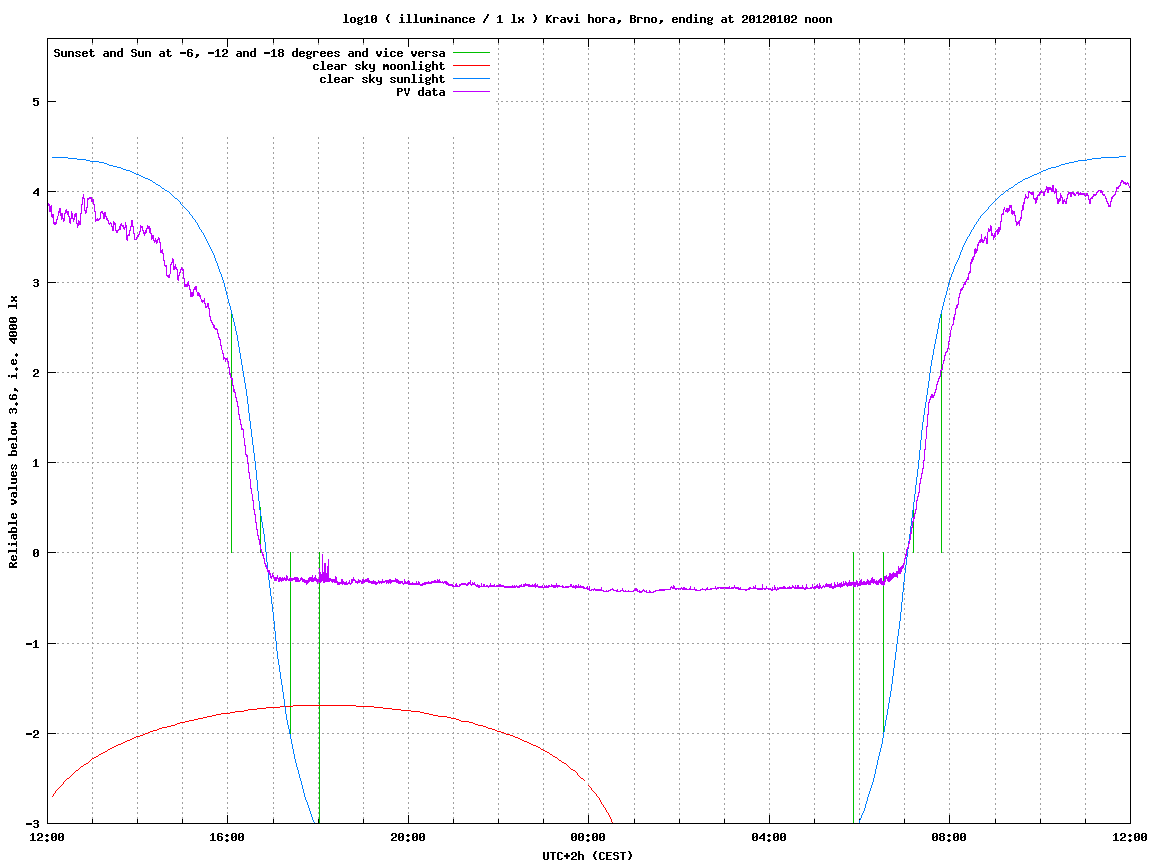Click the y-axis tick label 4
This screenshot has height=863, width=1151.
click(x=35, y=192)
